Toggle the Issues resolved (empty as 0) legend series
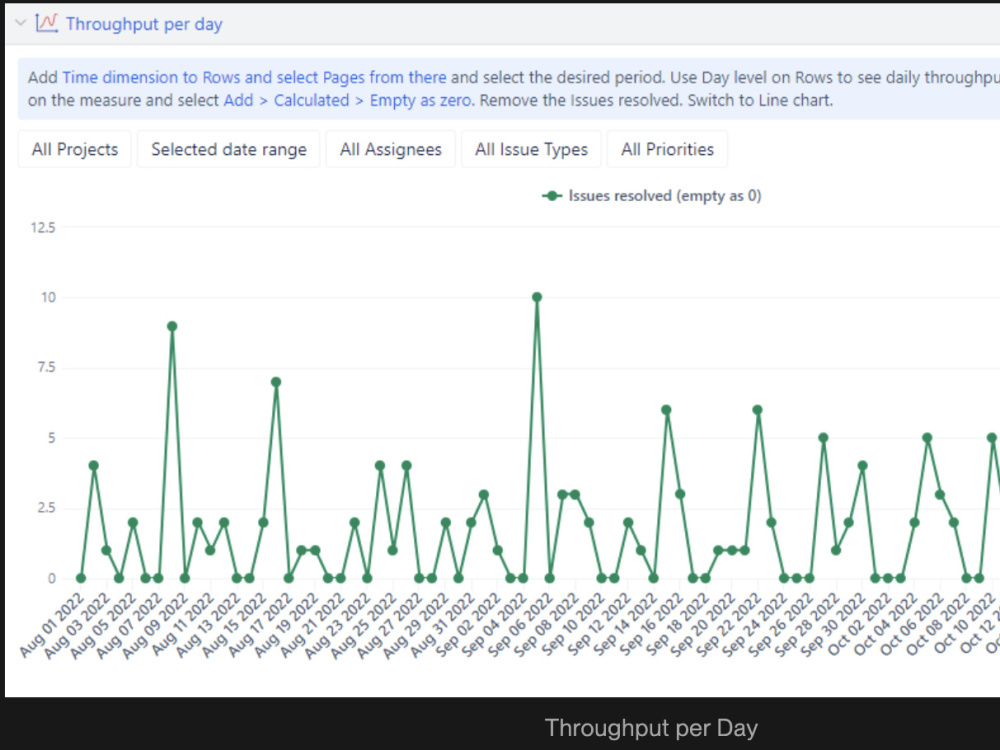The width and height of the screenshot is (1000, 750). [652, 196]
